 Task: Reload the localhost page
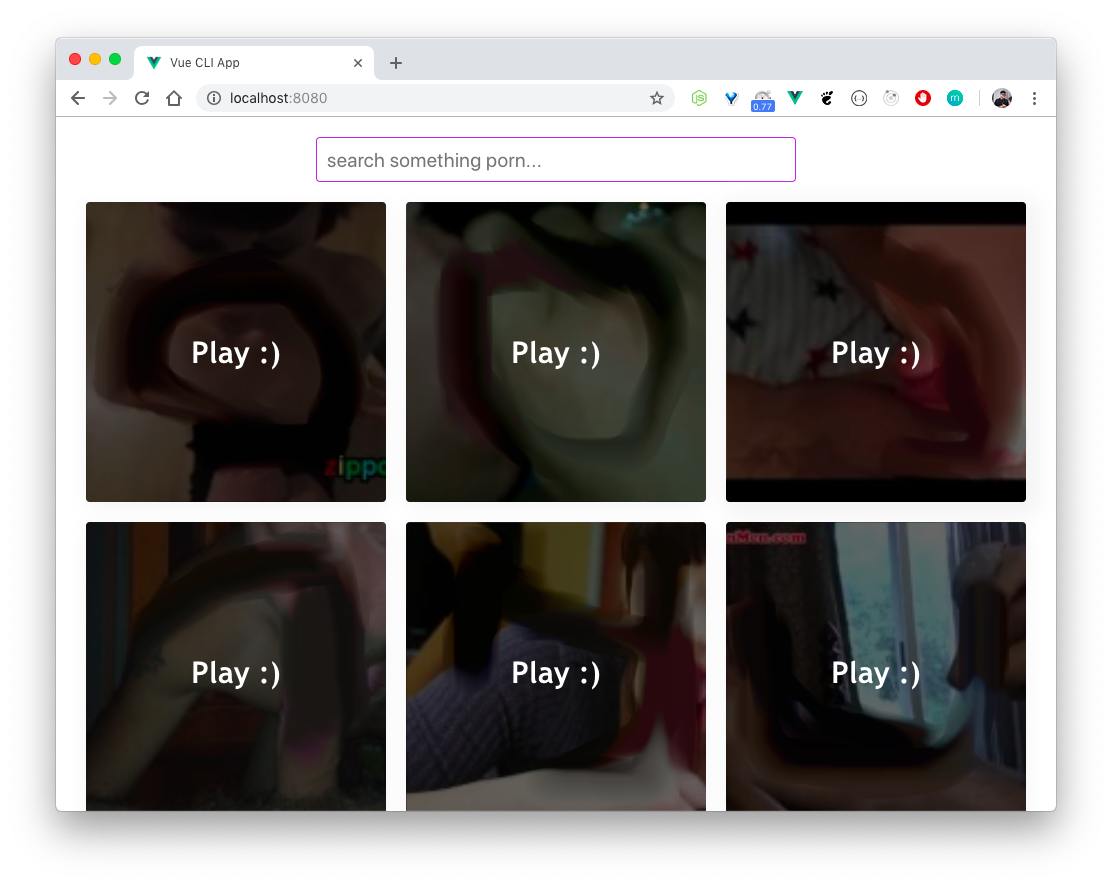tap(142, 98)
